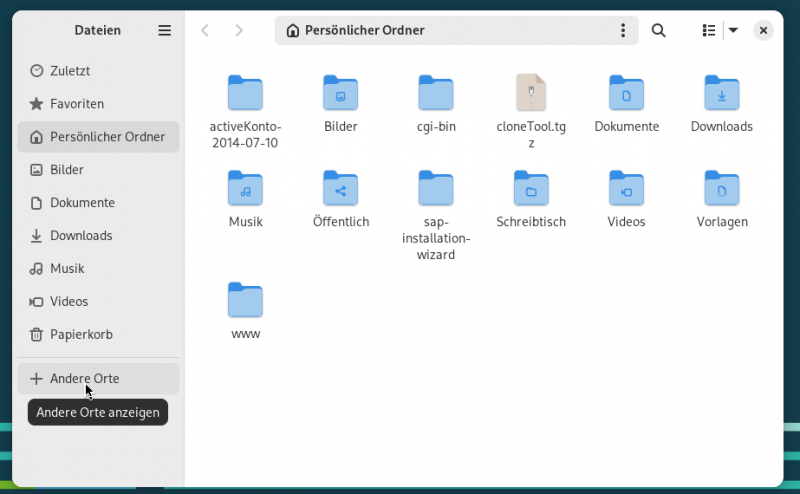
Task: Open Downloads in the sidebar
Action: [80, 236]
